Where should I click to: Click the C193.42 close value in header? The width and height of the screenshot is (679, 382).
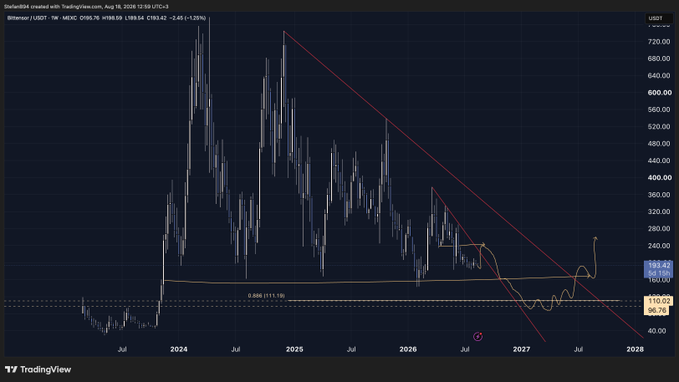(157, 18)
